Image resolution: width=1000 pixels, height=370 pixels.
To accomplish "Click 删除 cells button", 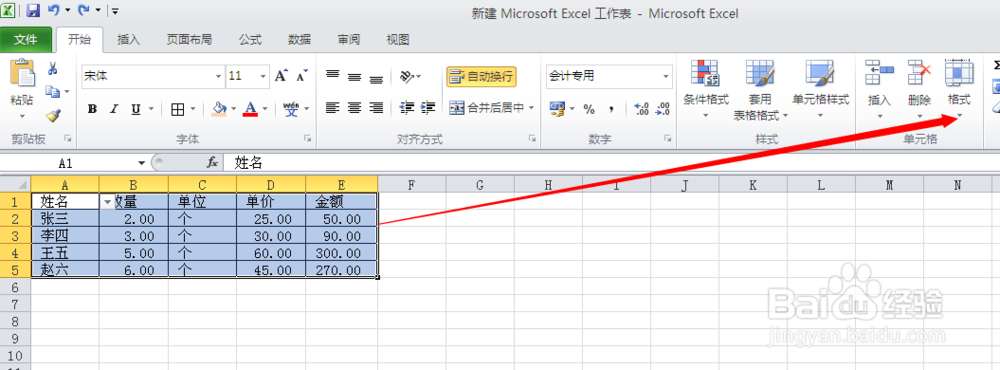I will (920, 89).
